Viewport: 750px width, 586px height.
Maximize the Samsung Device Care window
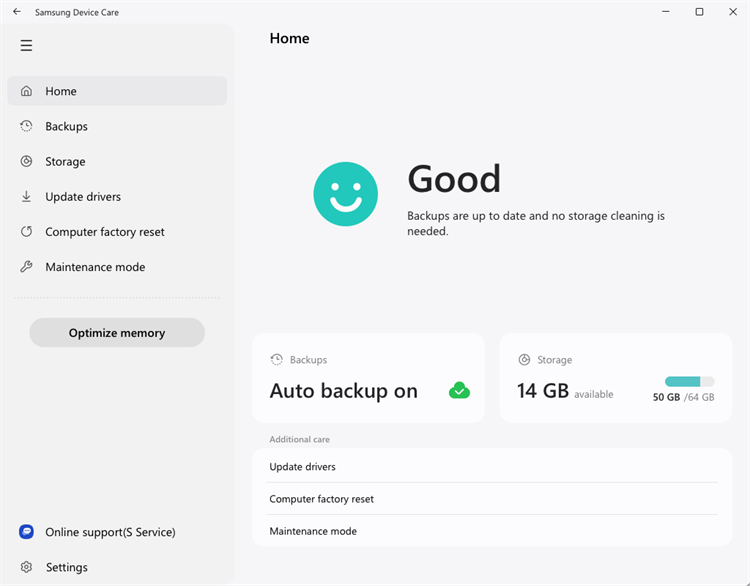coord(699,11)
